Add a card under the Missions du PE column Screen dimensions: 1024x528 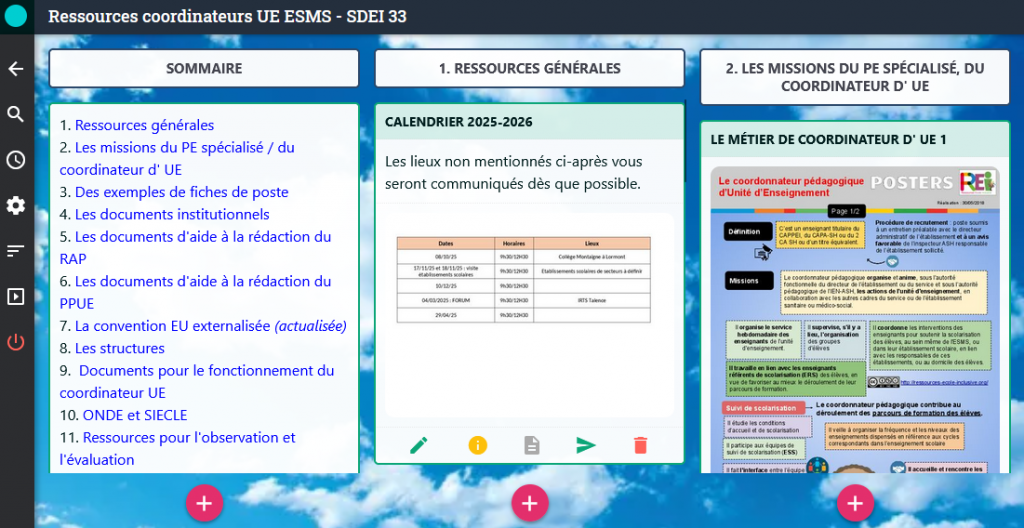pyautogui.click(x=855, y=503)
